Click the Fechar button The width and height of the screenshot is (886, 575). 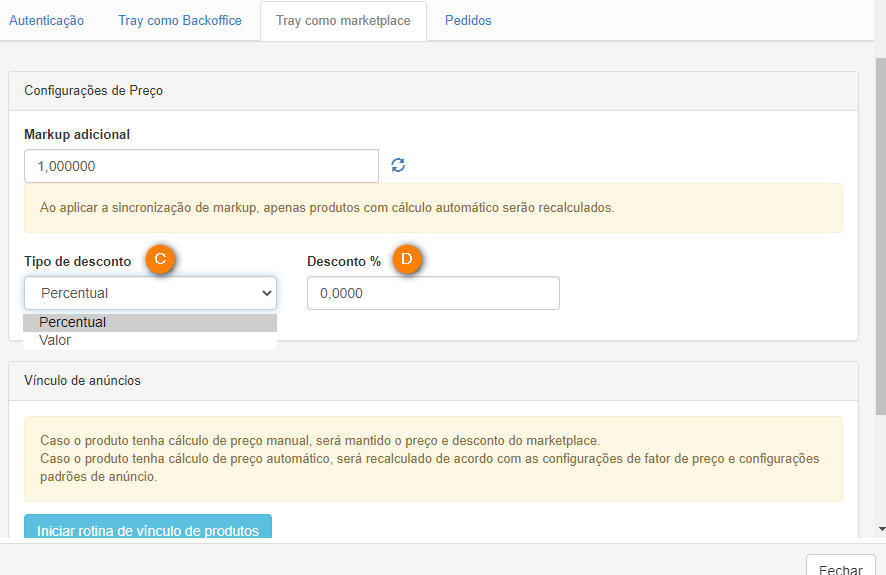[840, 568]
